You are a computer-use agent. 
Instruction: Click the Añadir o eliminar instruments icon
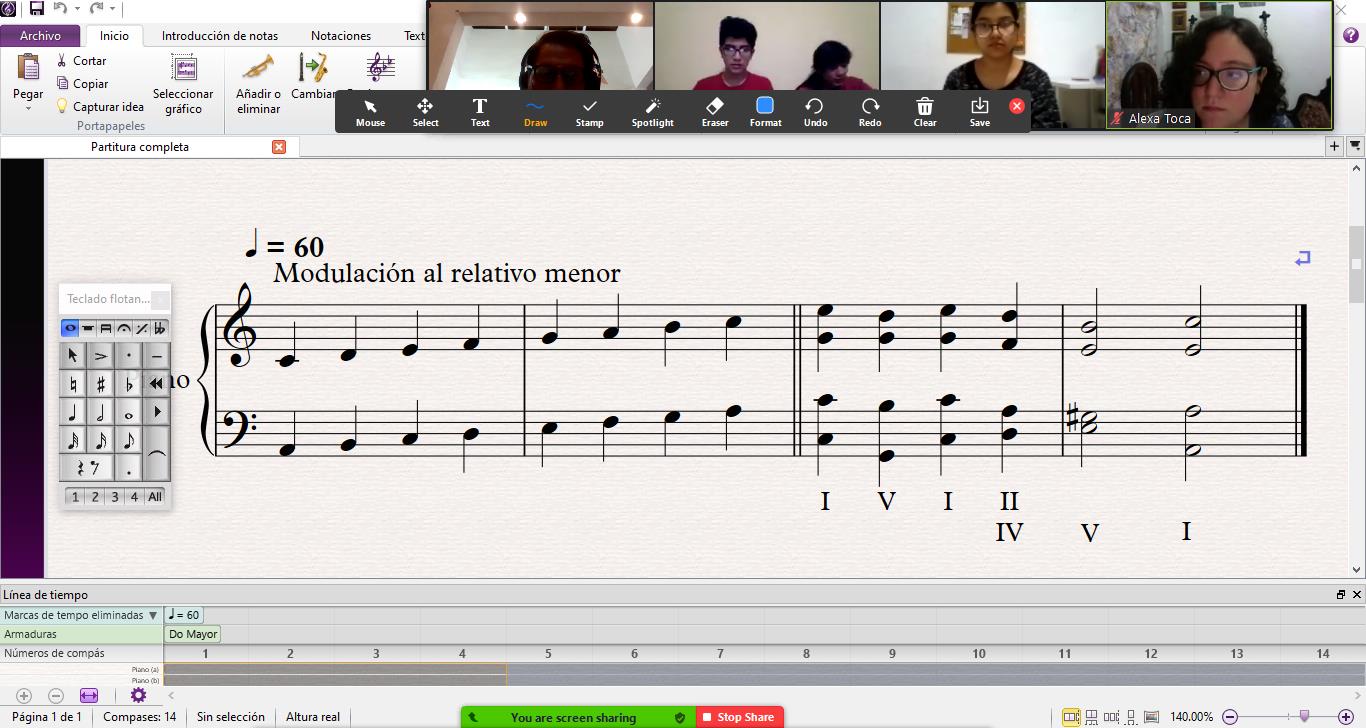[258, 83]
